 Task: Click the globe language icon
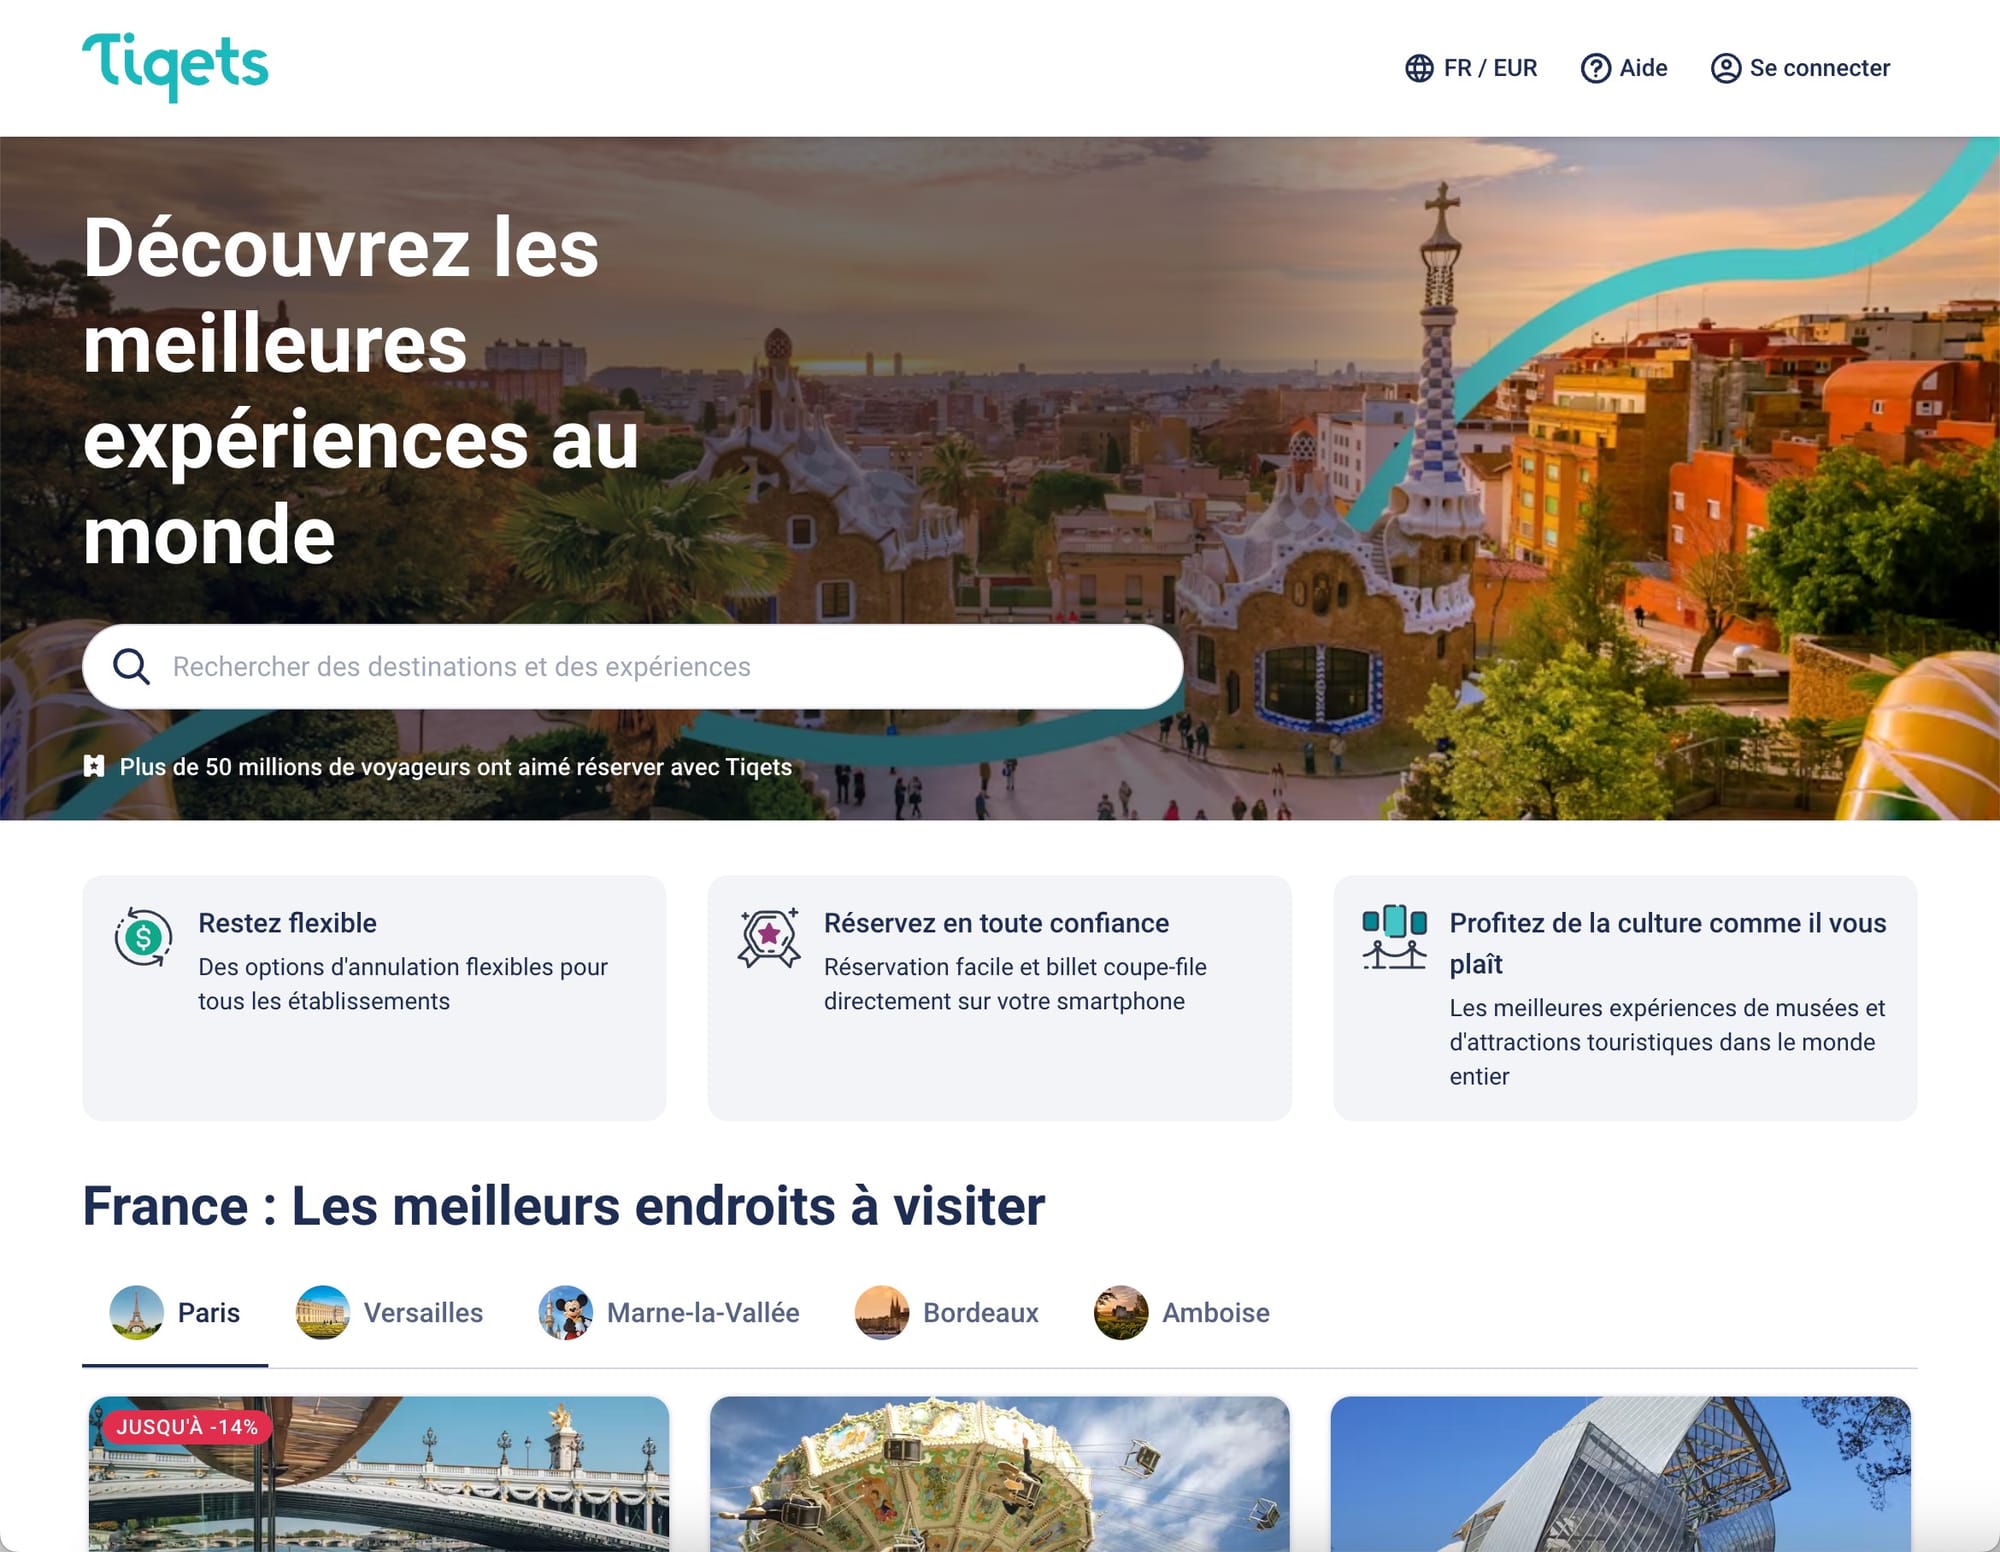(x=1419, y=68)
